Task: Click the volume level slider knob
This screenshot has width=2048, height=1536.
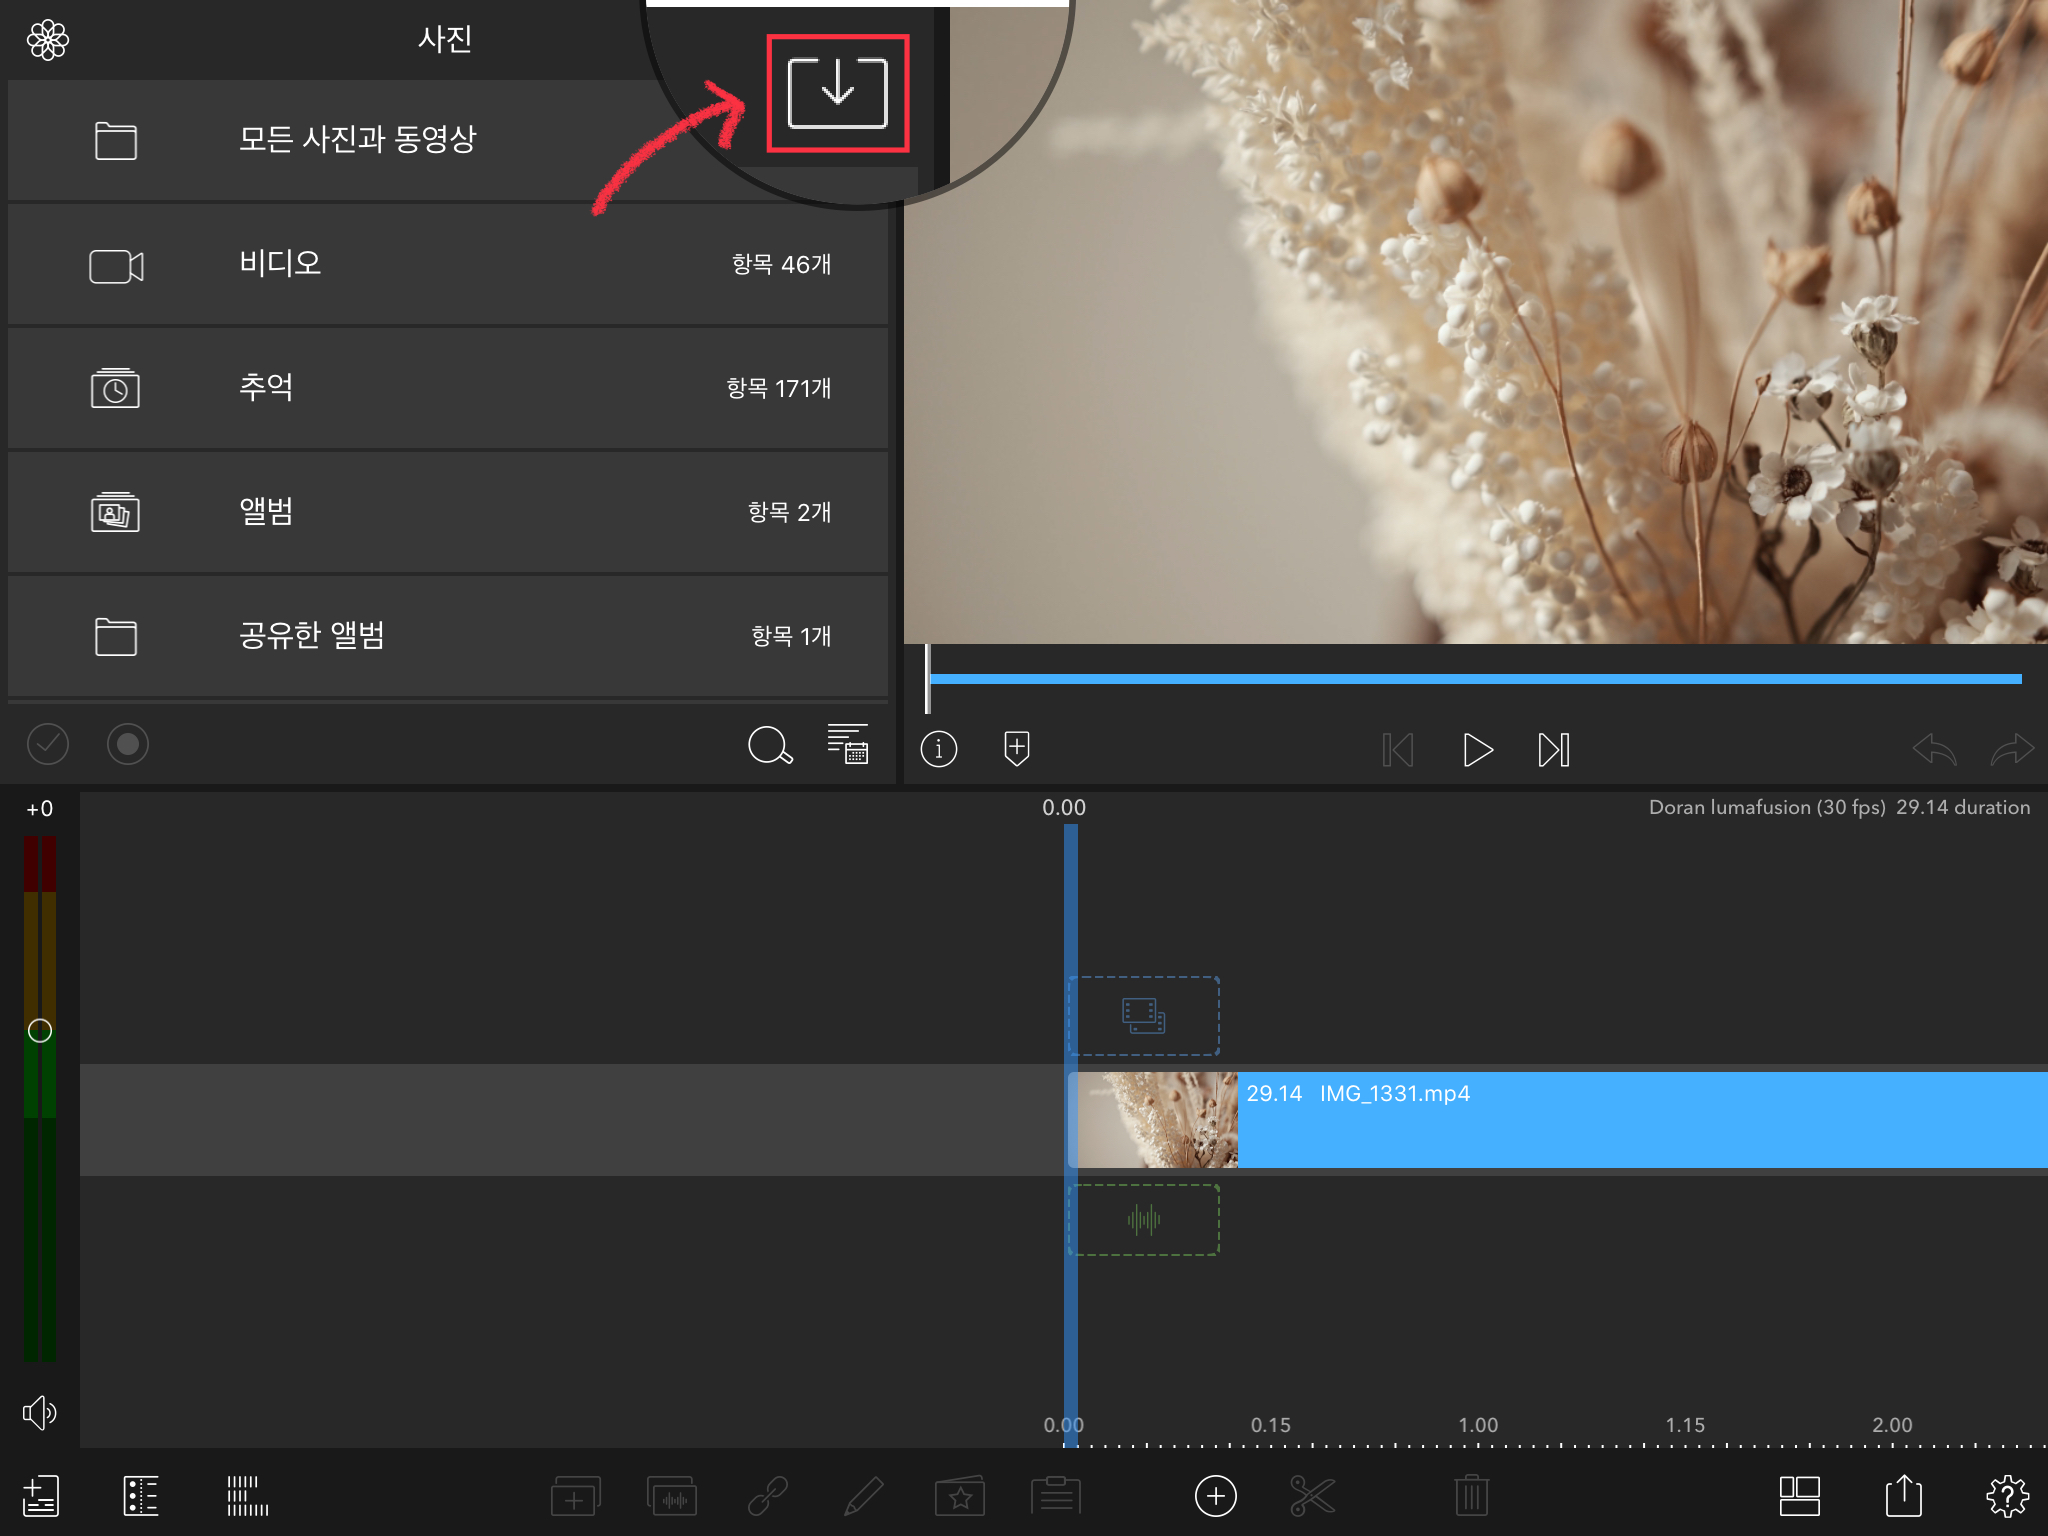Action: 40,1031
